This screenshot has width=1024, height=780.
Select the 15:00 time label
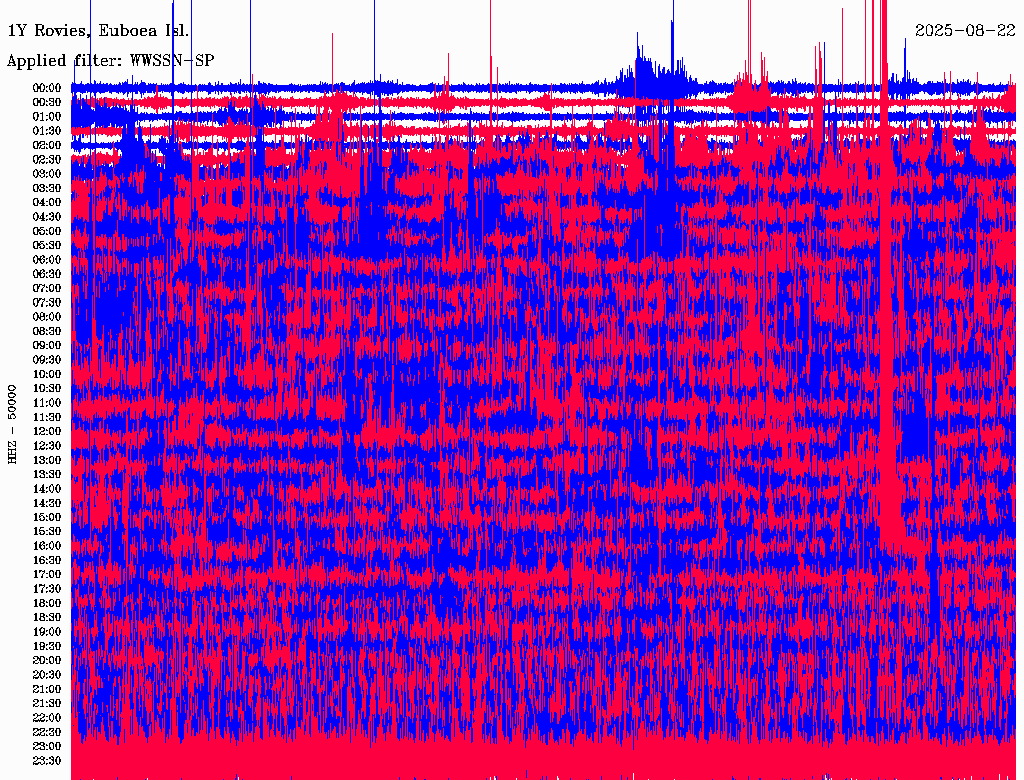[x=47, y=517]
